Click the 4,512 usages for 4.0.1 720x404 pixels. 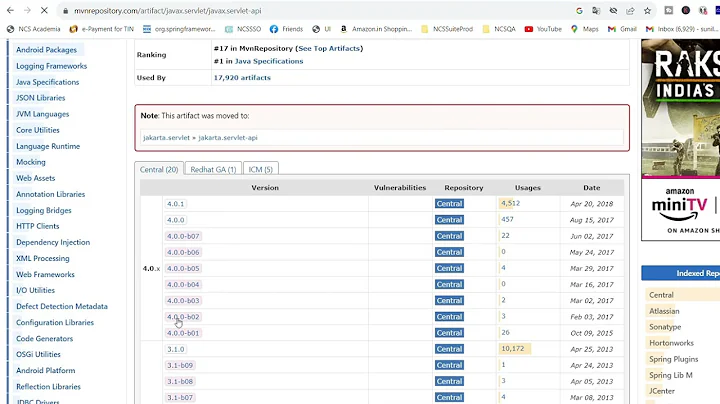[x=510, y=203]
